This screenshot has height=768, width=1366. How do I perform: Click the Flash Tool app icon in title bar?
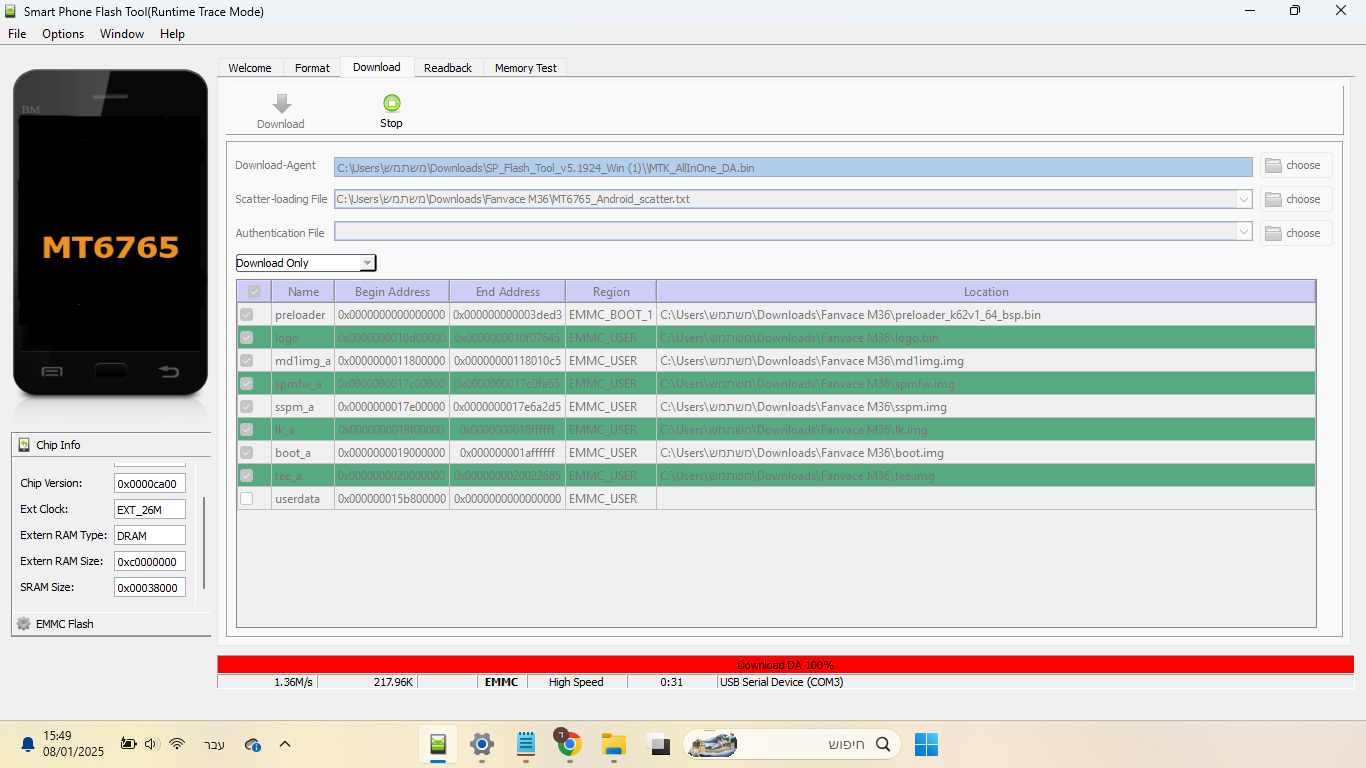point(11,11)
